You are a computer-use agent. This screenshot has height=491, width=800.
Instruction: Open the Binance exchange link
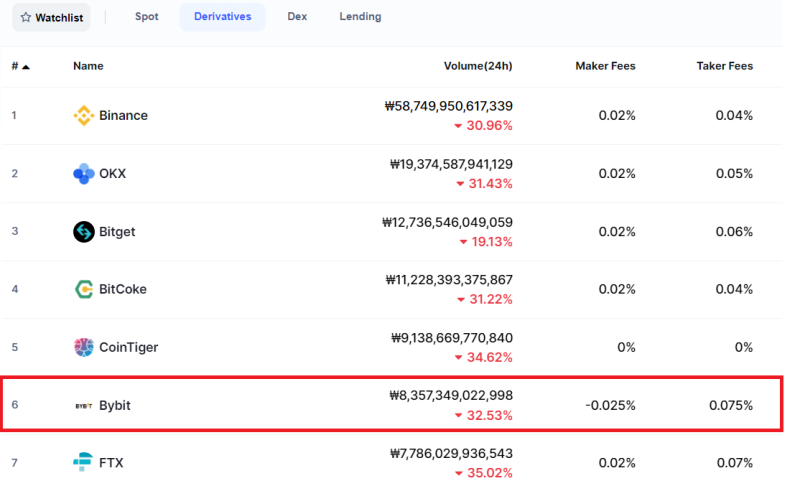point(123,115)
